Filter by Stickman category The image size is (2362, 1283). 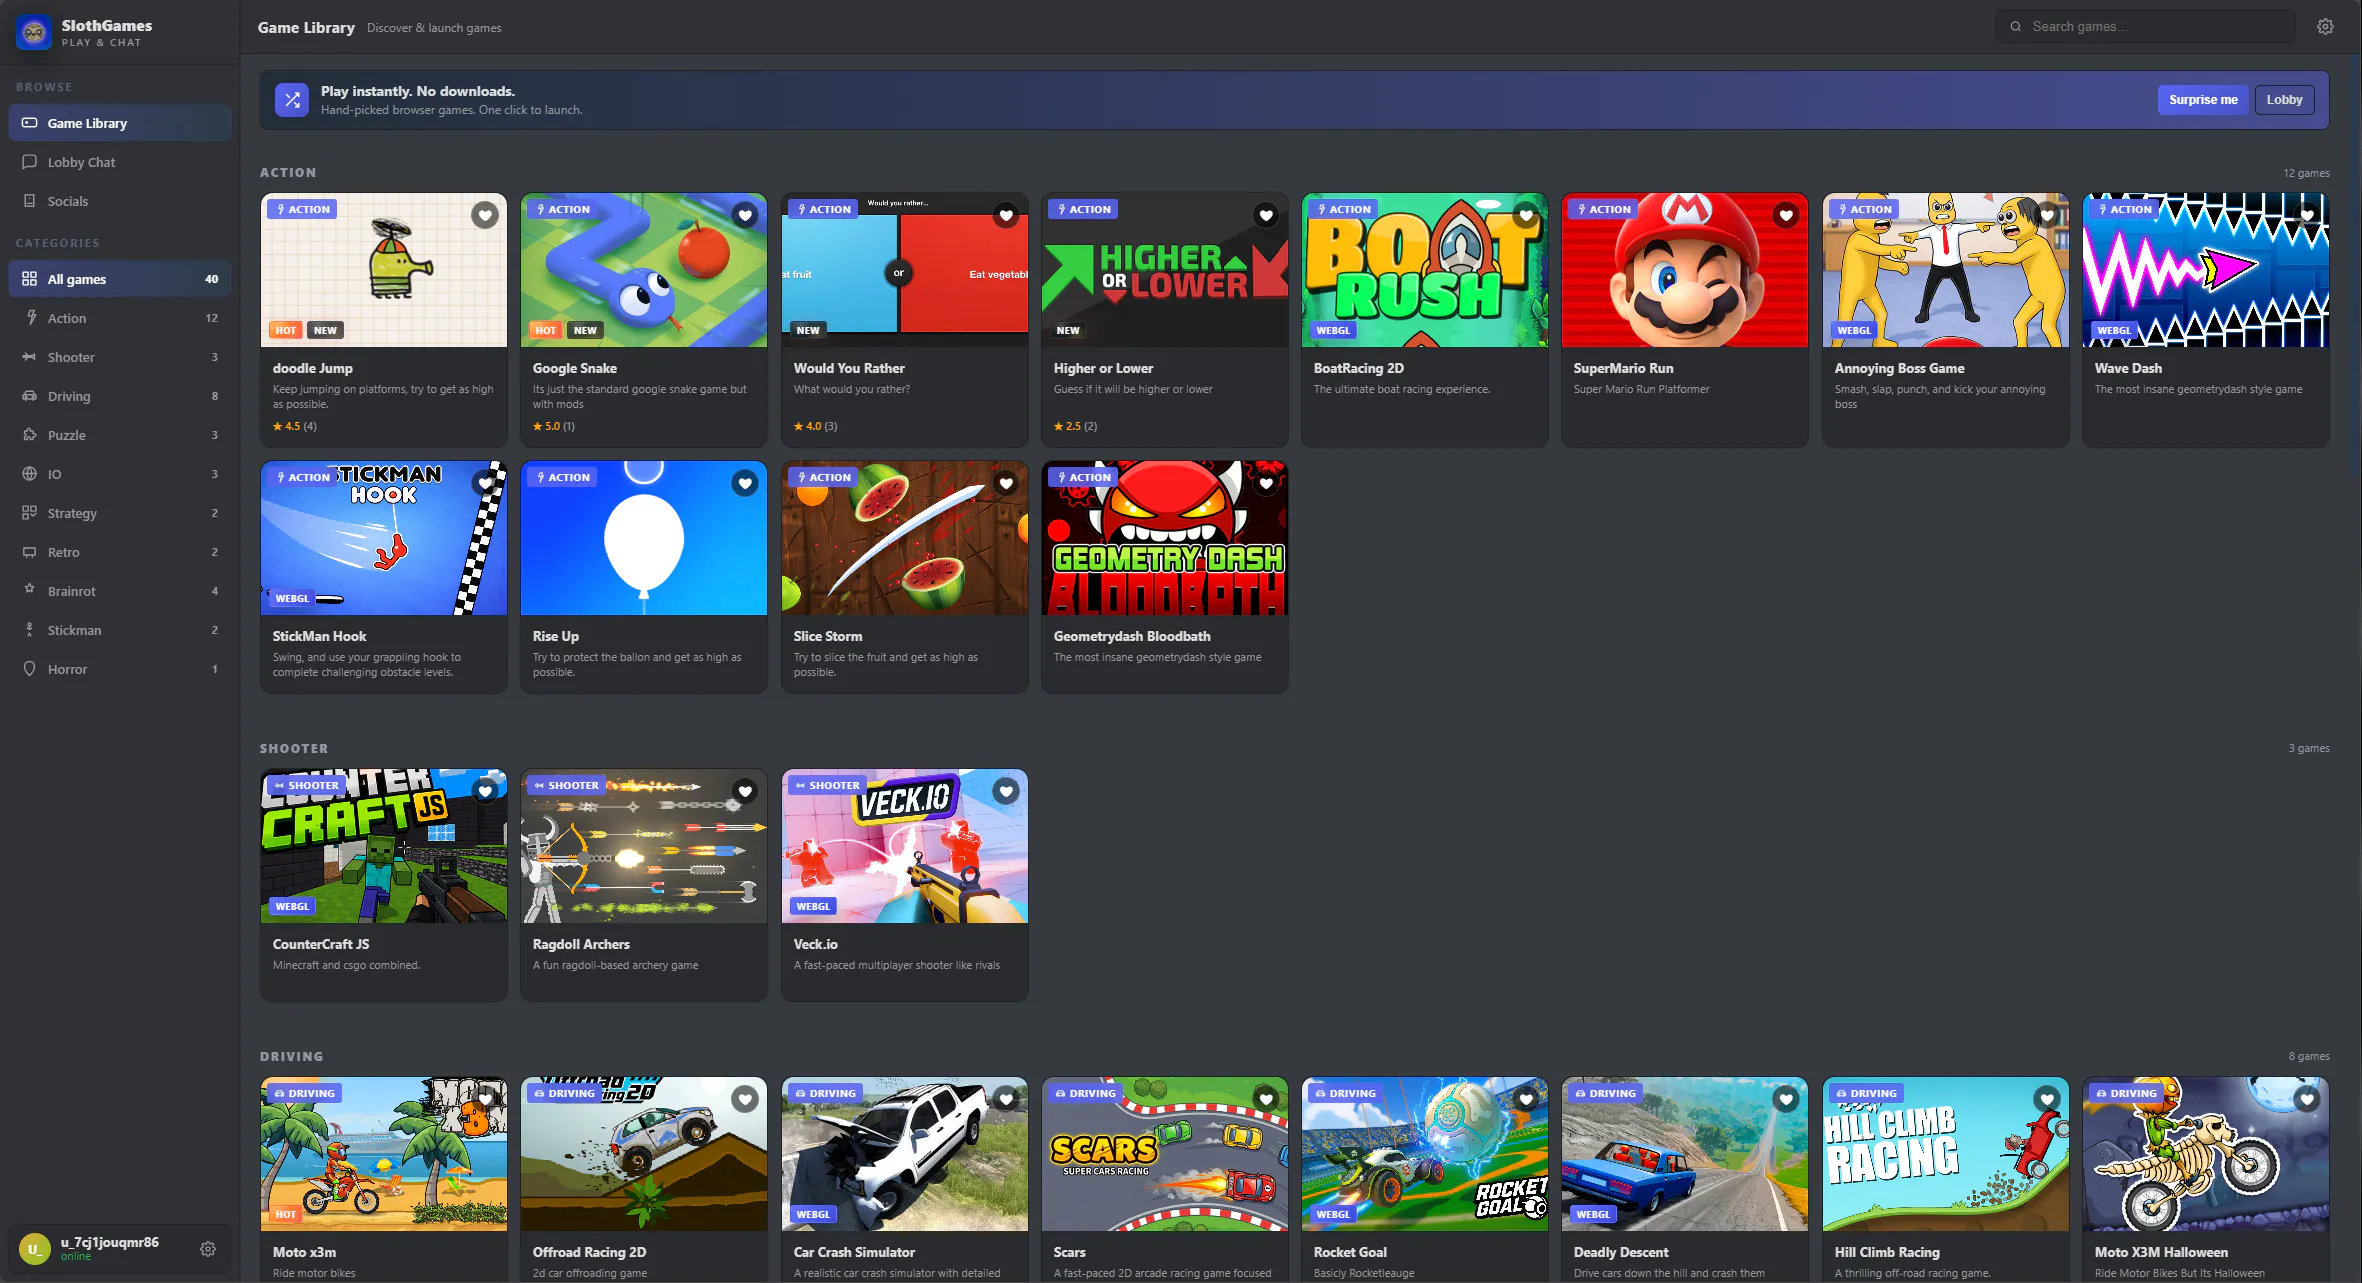click(x=120, y=630)
